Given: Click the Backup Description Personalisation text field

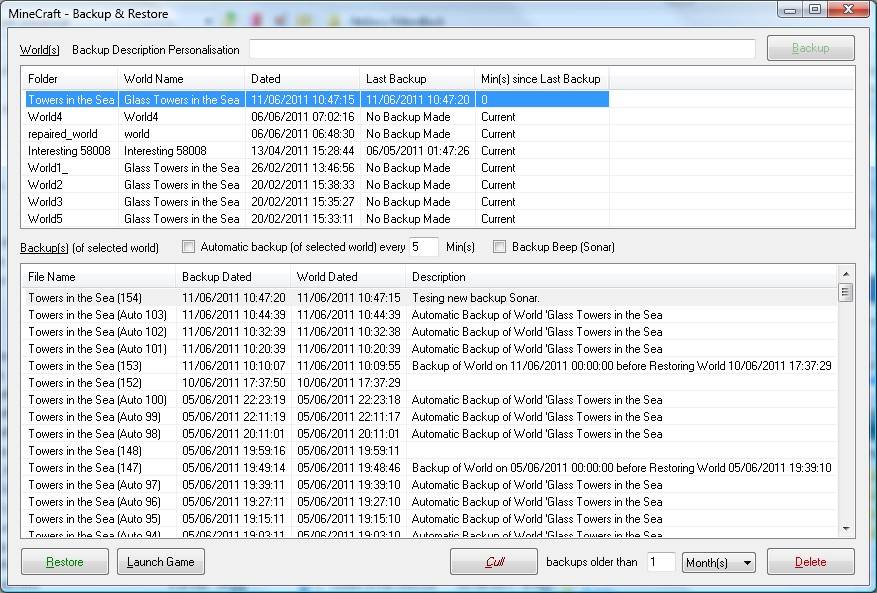Looking at the screenshot, I should (502, 49).
